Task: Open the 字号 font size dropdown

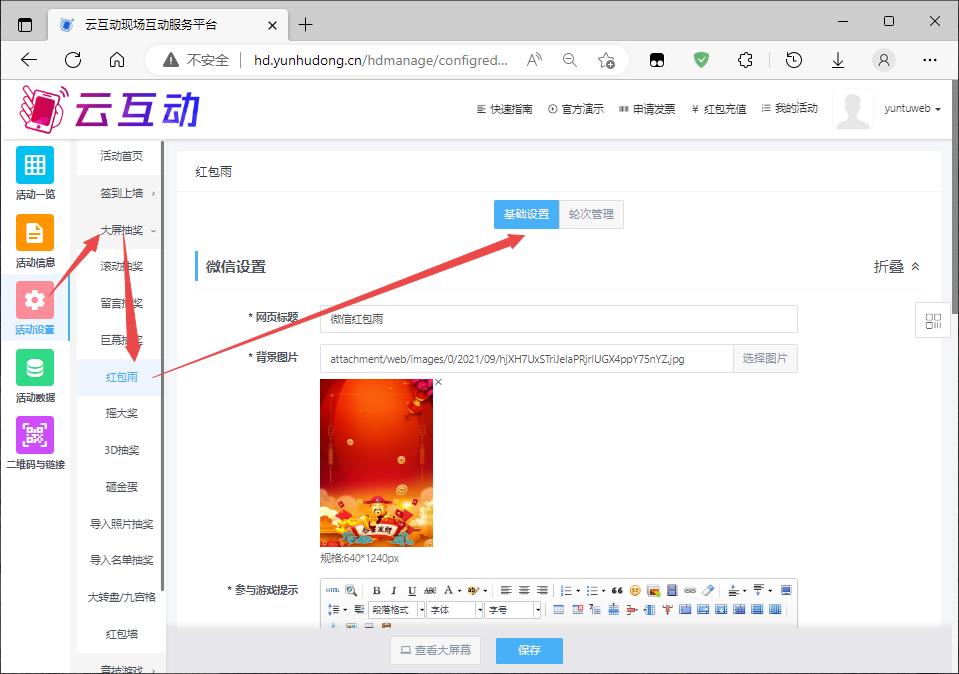Action: [x=537, y=610]
